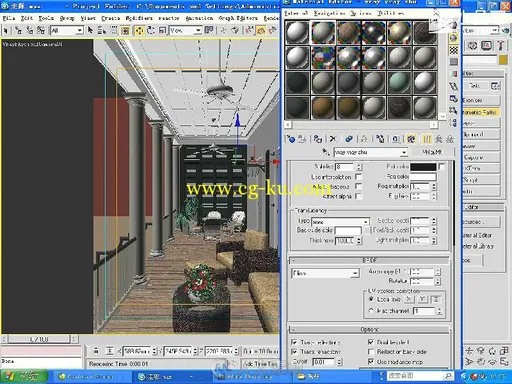Collapse the Options rollout

(x=370, y=330)
